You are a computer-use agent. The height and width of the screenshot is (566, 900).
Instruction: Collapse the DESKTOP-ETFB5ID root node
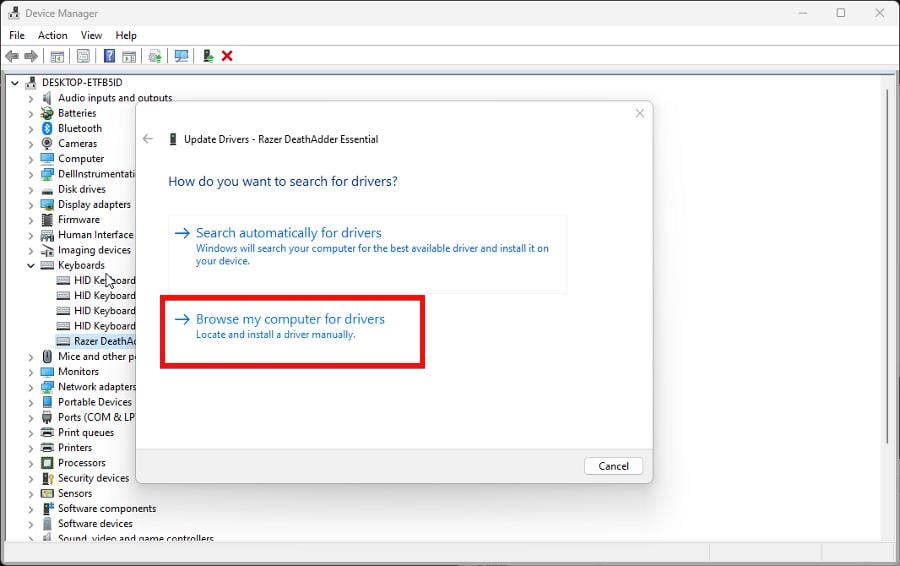click(15, 83)
